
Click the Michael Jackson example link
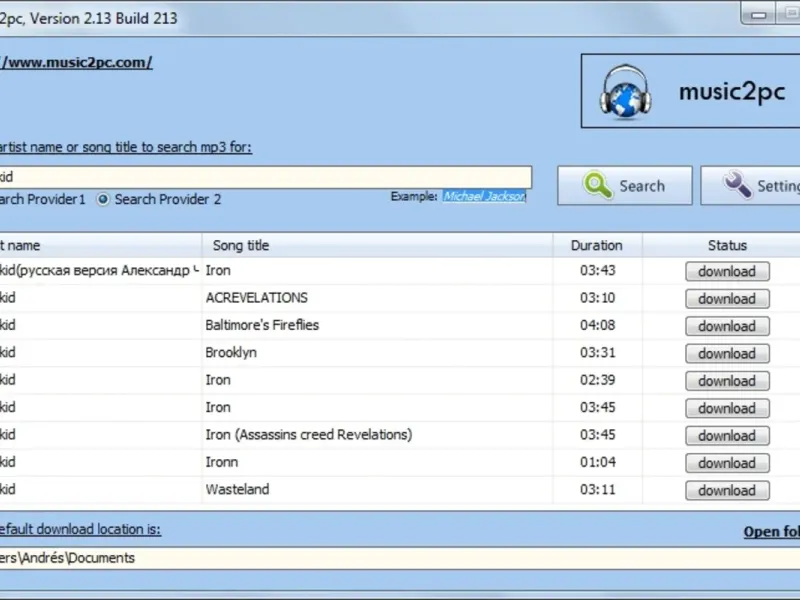[x=484, y=196]
